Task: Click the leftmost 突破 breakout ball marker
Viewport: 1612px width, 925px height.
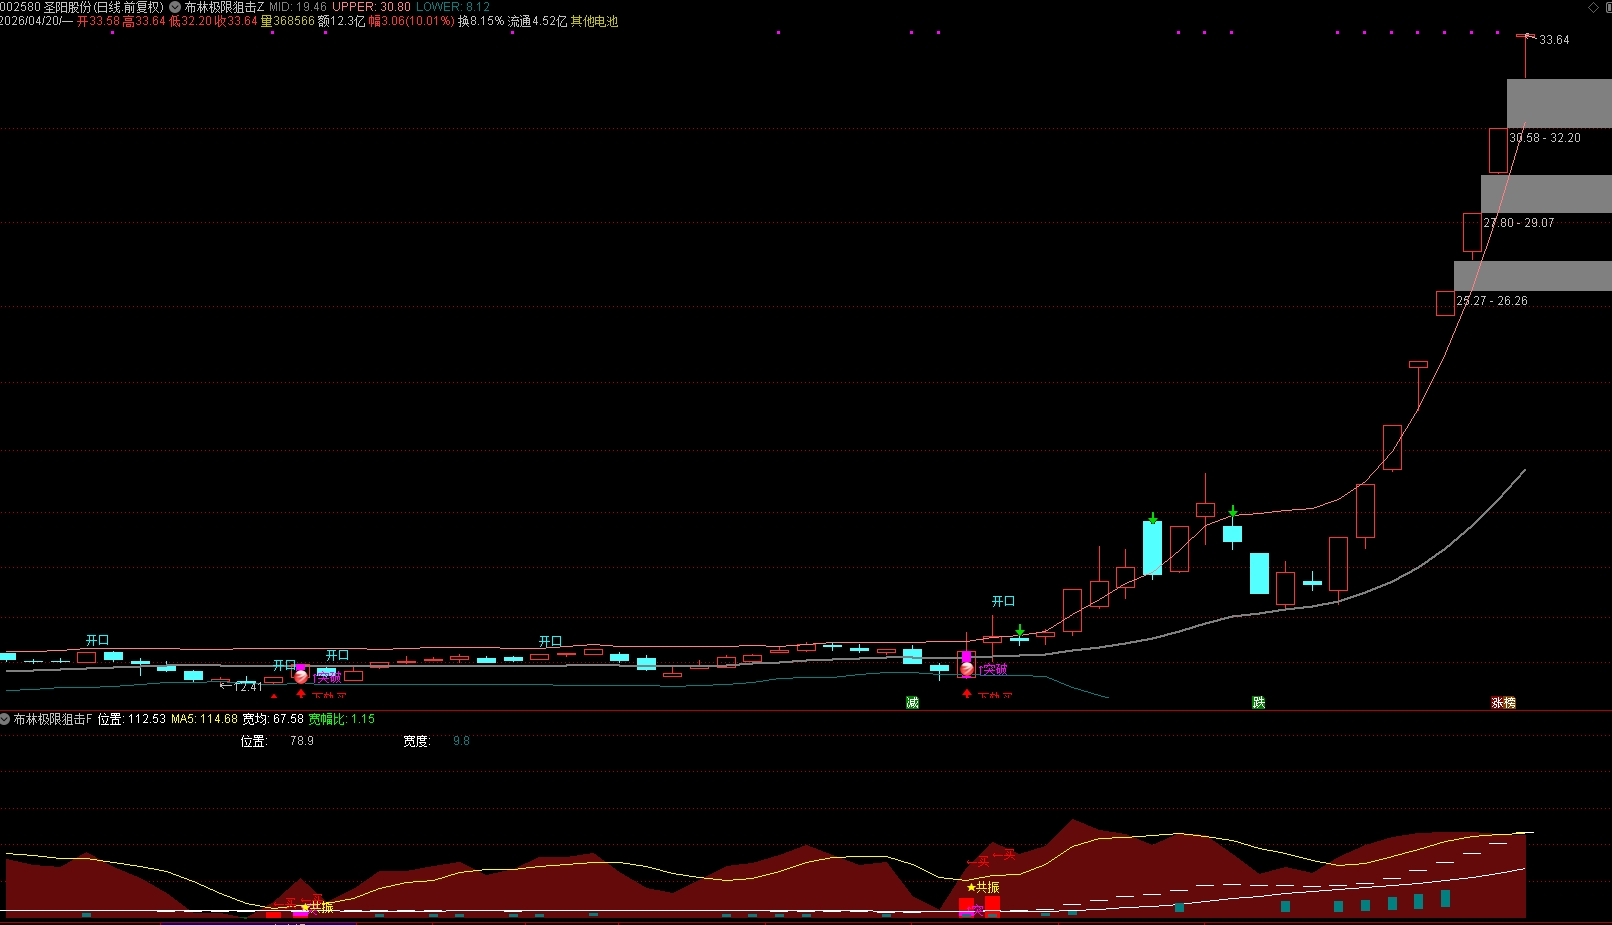Action: point(301,677)
